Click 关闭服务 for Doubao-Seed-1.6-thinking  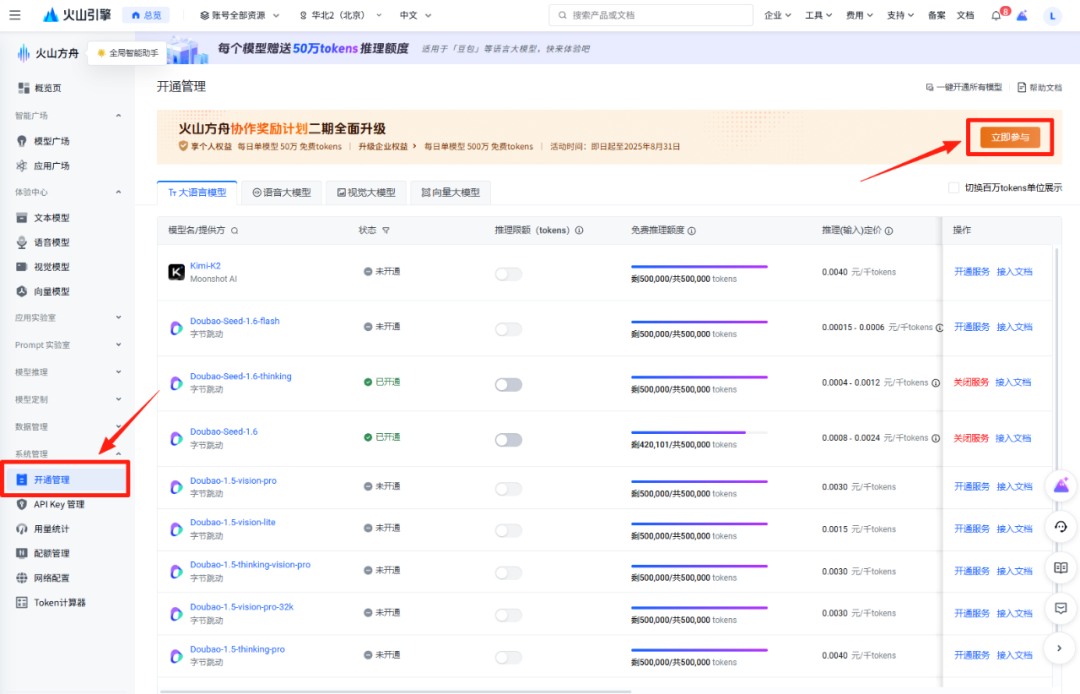[x=970, y=382]
